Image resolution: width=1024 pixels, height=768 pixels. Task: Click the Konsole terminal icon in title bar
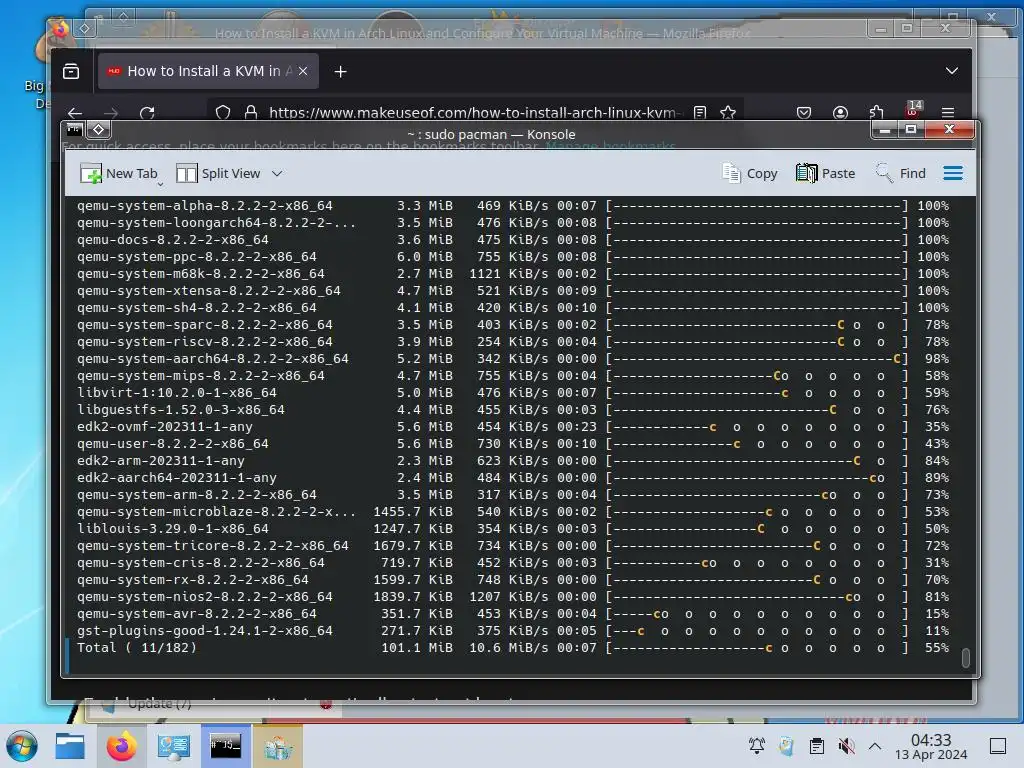pyautogui.click(x=74, y=129)
